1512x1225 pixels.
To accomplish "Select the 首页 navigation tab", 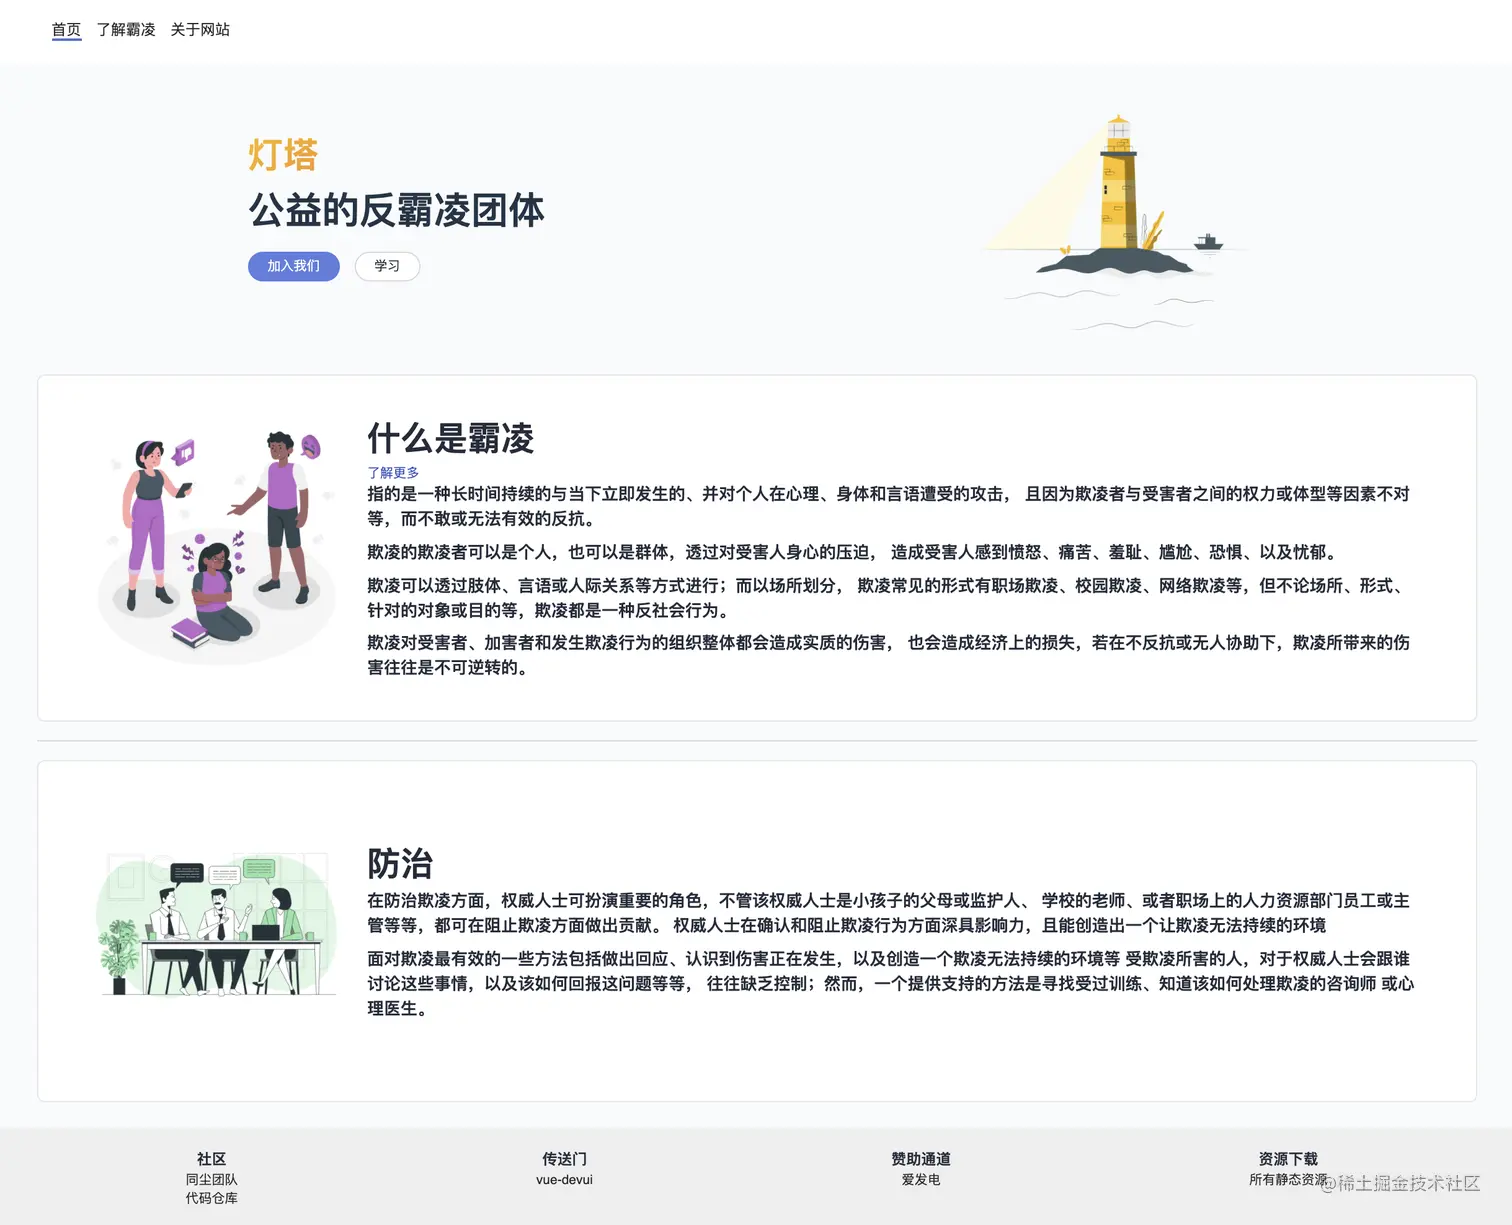I will [x=65, y=30].
